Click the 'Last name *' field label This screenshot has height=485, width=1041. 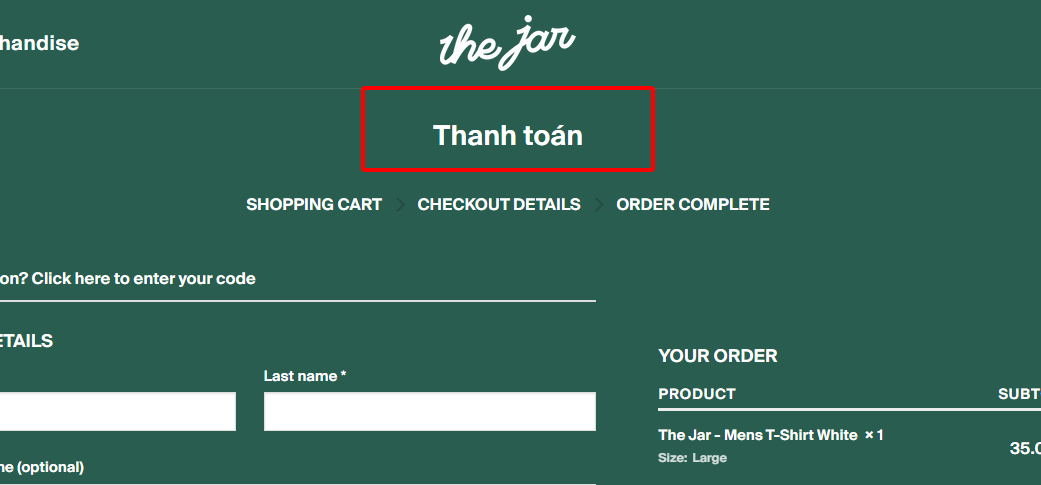point(305,376)
